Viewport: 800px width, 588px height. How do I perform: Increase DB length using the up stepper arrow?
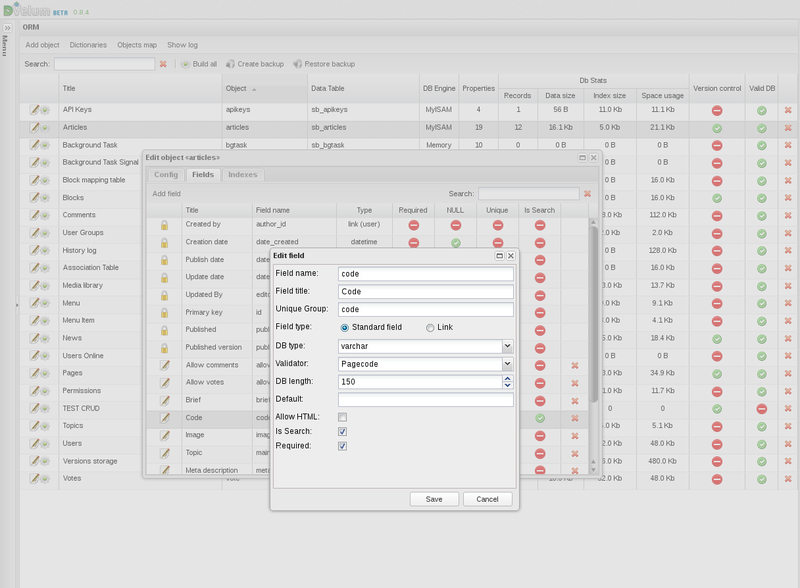tap(507, 378)
